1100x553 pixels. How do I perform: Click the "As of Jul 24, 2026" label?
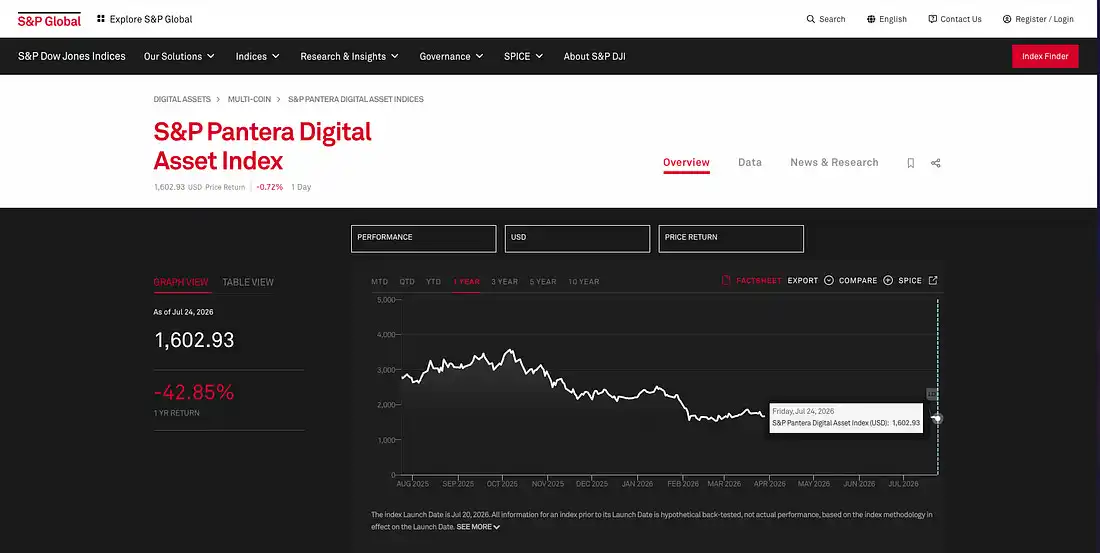(183, 312)
